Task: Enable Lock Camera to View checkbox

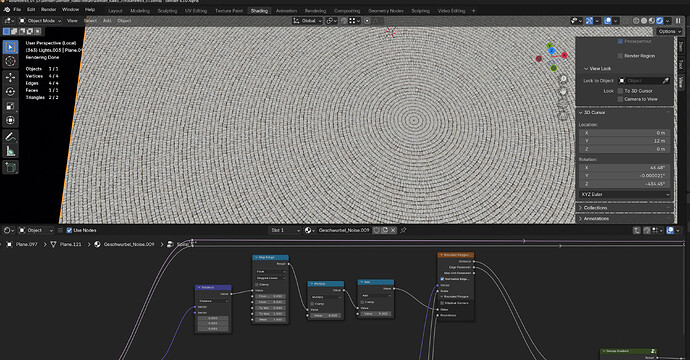Action: (x=620, y=99)
